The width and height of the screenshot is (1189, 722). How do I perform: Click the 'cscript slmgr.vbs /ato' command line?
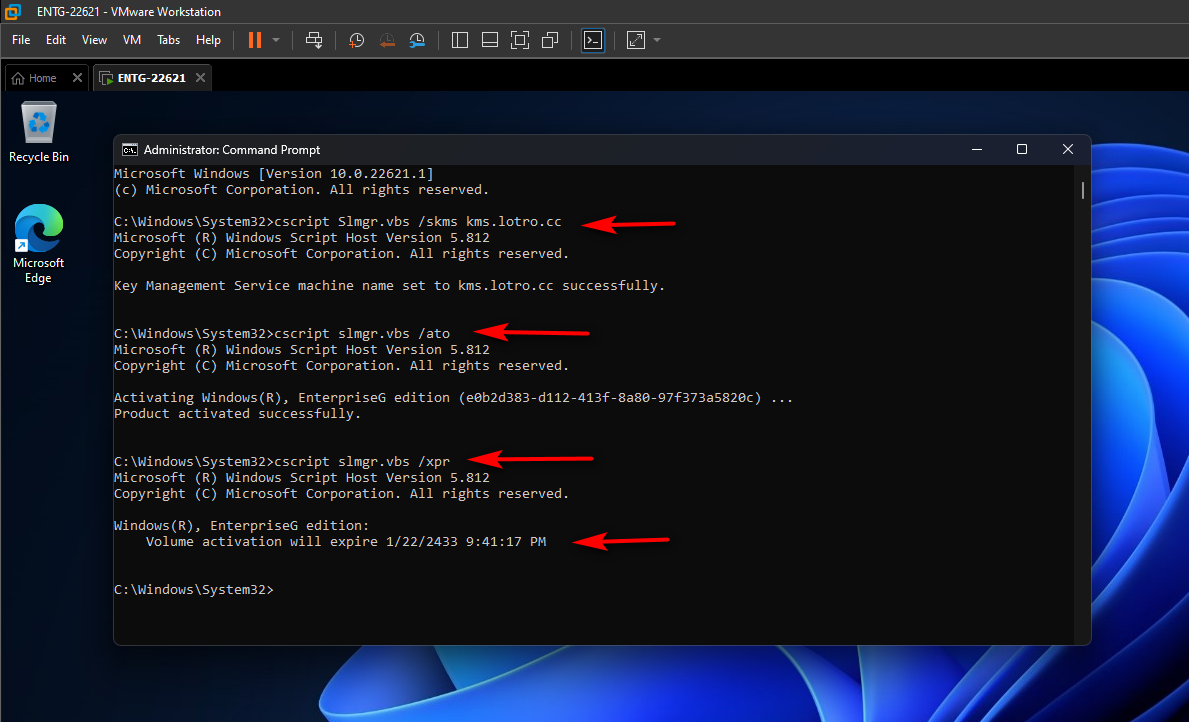281,334
